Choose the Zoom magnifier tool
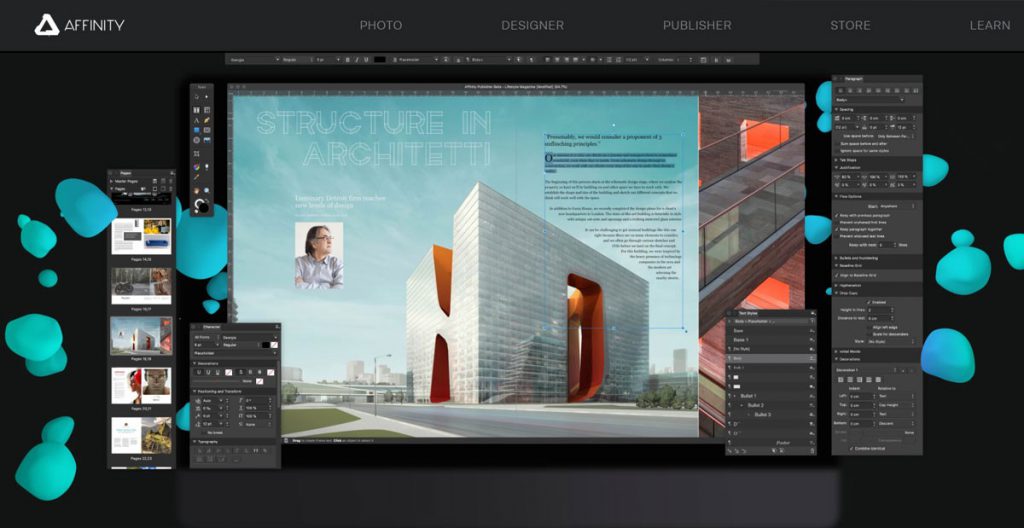This screenshot has height=528, width=1024. pyautogui.click(x=206, y=190)
